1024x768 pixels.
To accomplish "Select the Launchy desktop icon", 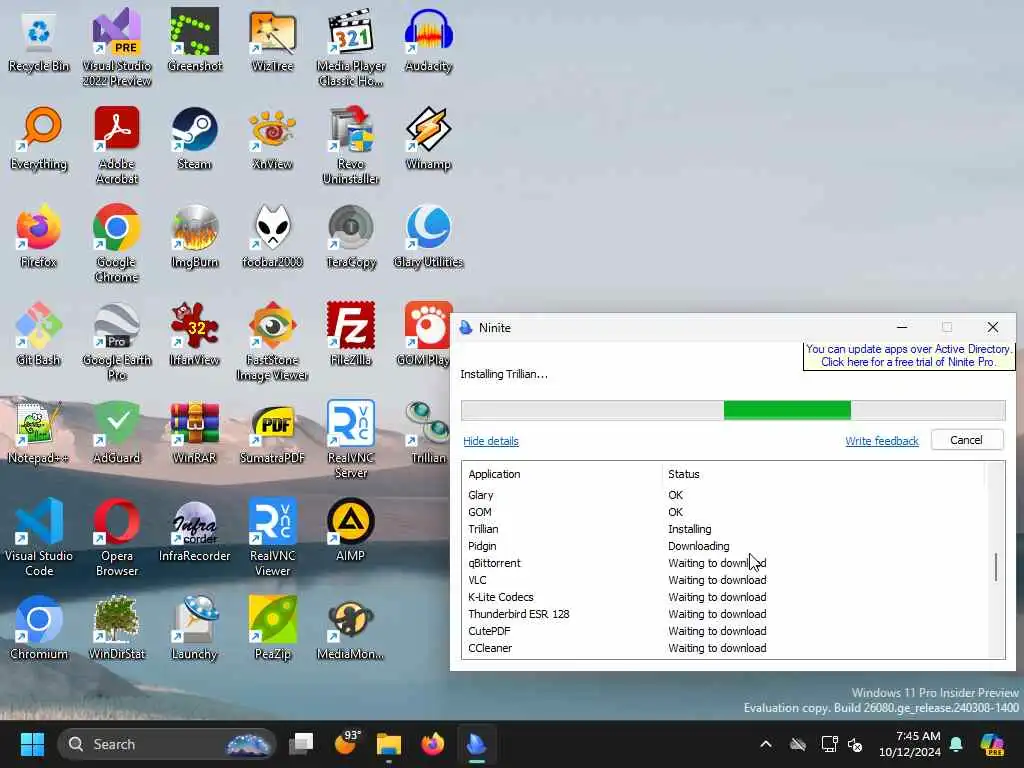I will 195,628.
